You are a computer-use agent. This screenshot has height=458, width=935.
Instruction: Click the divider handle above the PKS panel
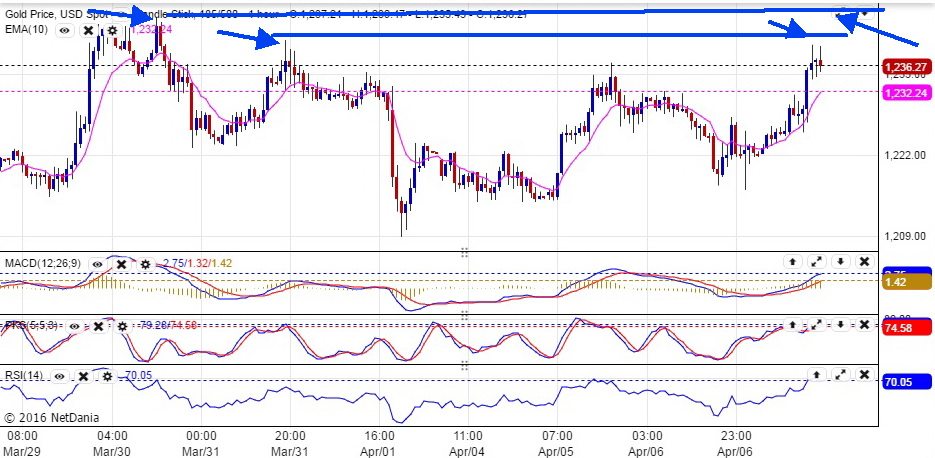(x=464, y=315)
